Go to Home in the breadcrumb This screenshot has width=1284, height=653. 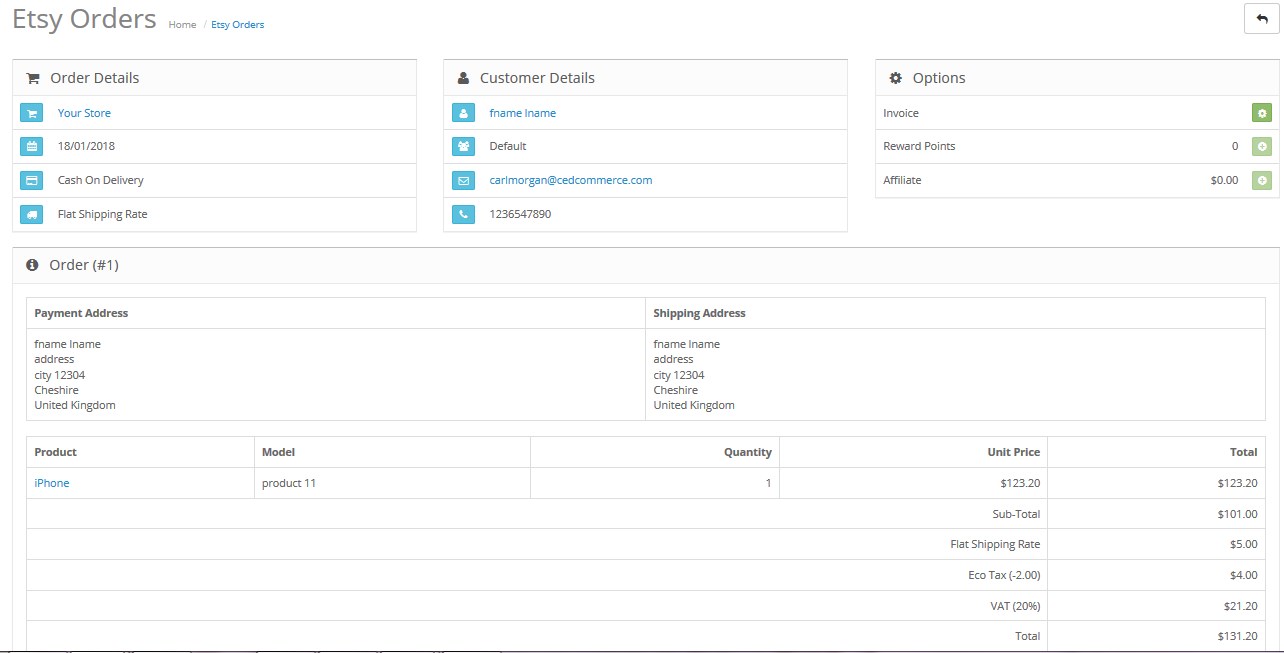pyautogui.click(x=182, y=25)
